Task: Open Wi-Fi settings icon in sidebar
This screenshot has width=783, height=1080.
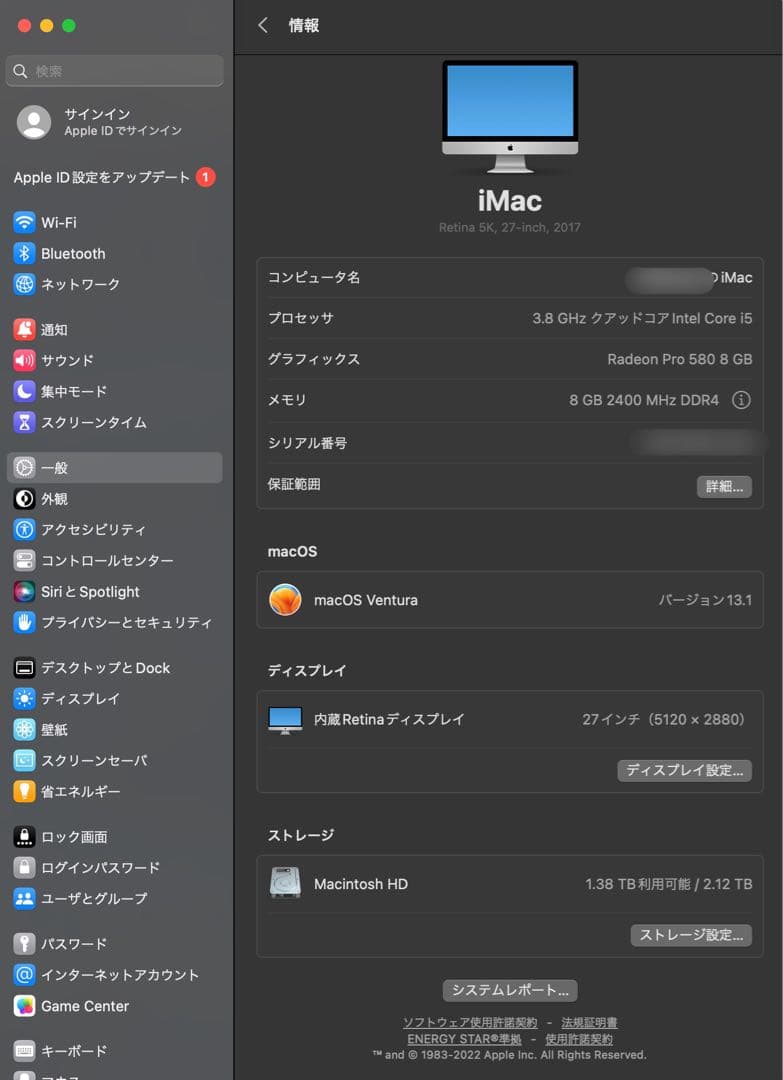Action: point(24,222)
